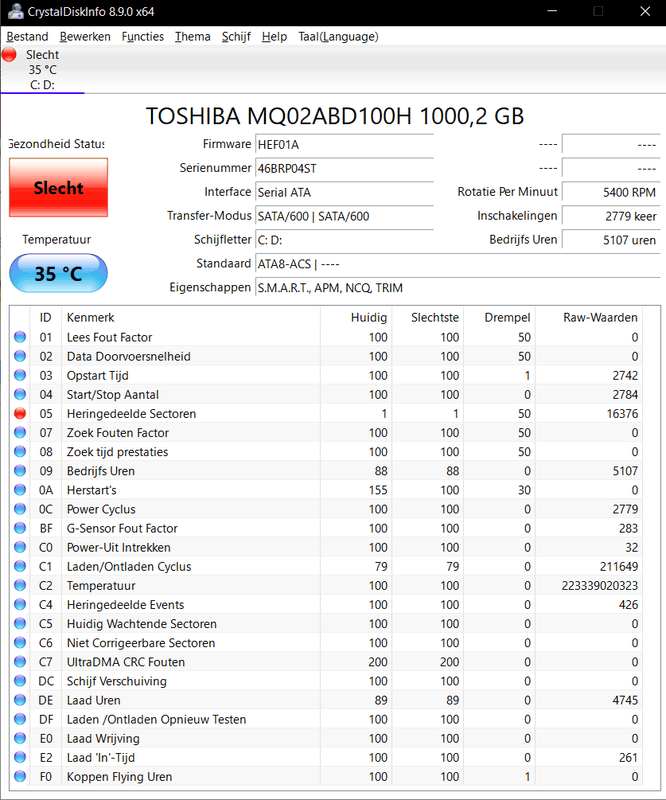
Task: Click the Schijfletter field C: D:
Action: (344, 240)
